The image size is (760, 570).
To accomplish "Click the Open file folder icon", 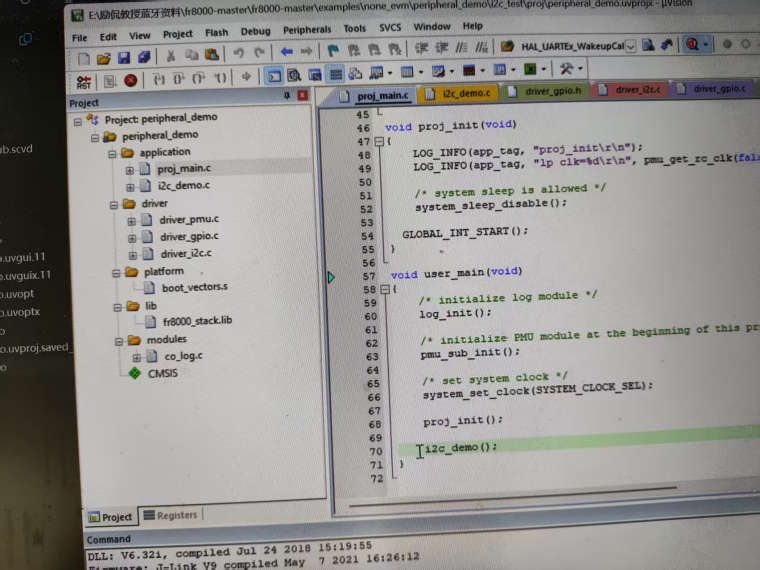I will tap(103, 57).
